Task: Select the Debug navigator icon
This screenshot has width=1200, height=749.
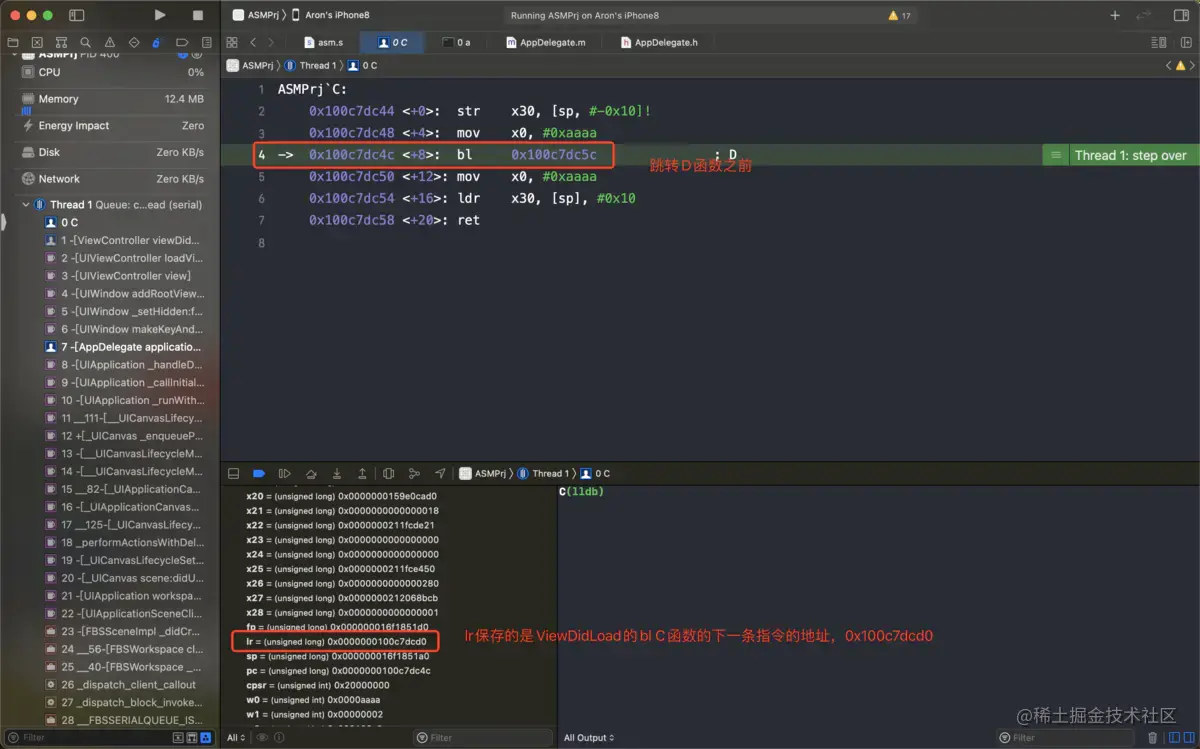Action: click(156, 43)
